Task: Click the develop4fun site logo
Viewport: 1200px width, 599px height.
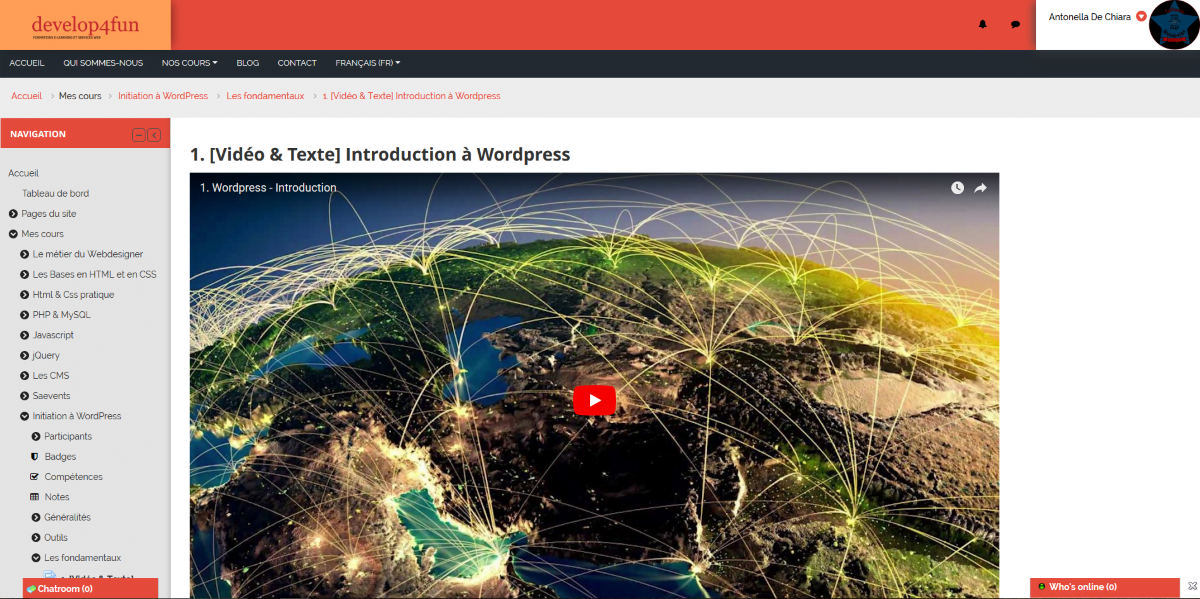Action: [85, 25]
